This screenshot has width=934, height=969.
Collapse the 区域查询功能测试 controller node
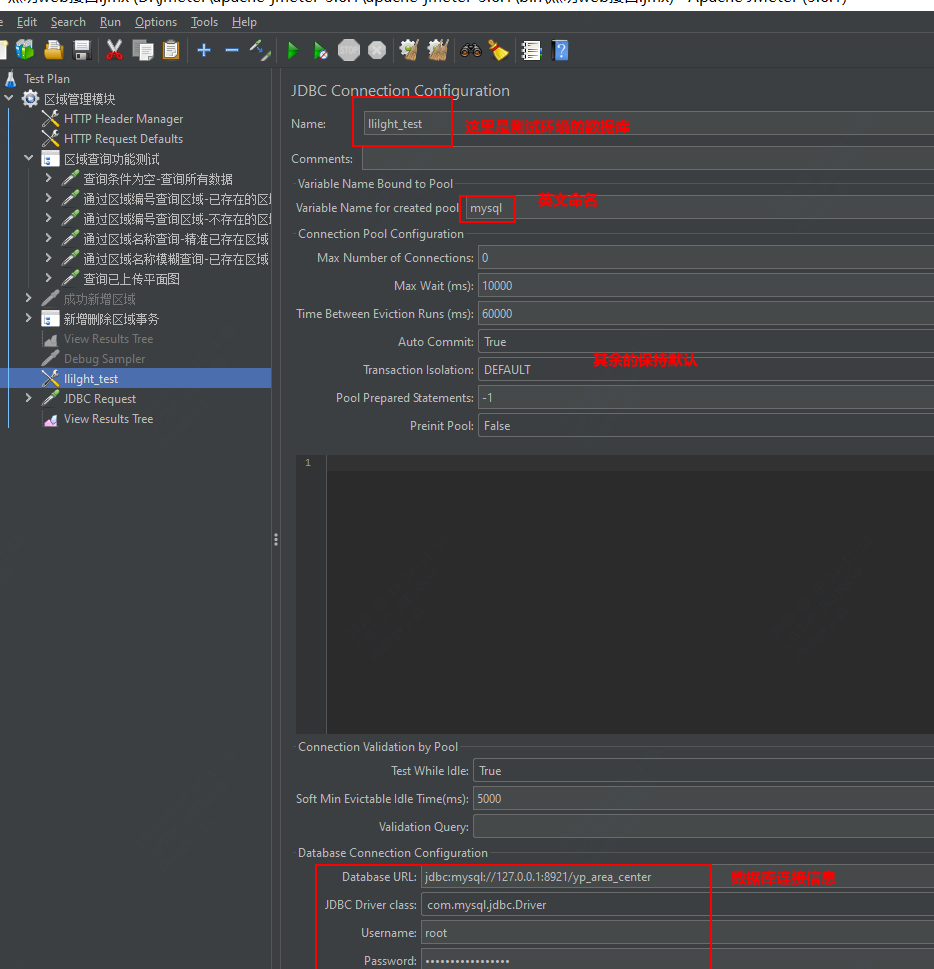(28, 158)
